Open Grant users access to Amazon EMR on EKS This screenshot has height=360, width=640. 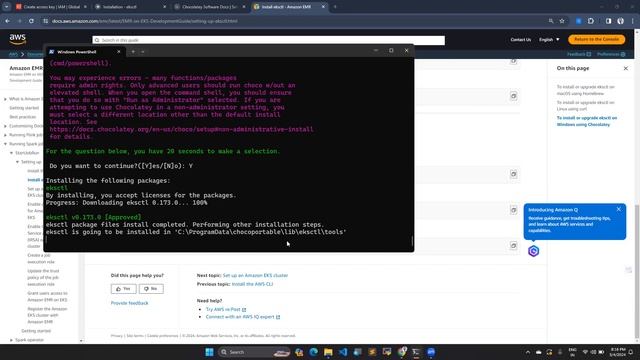click(x=47, y=296)
